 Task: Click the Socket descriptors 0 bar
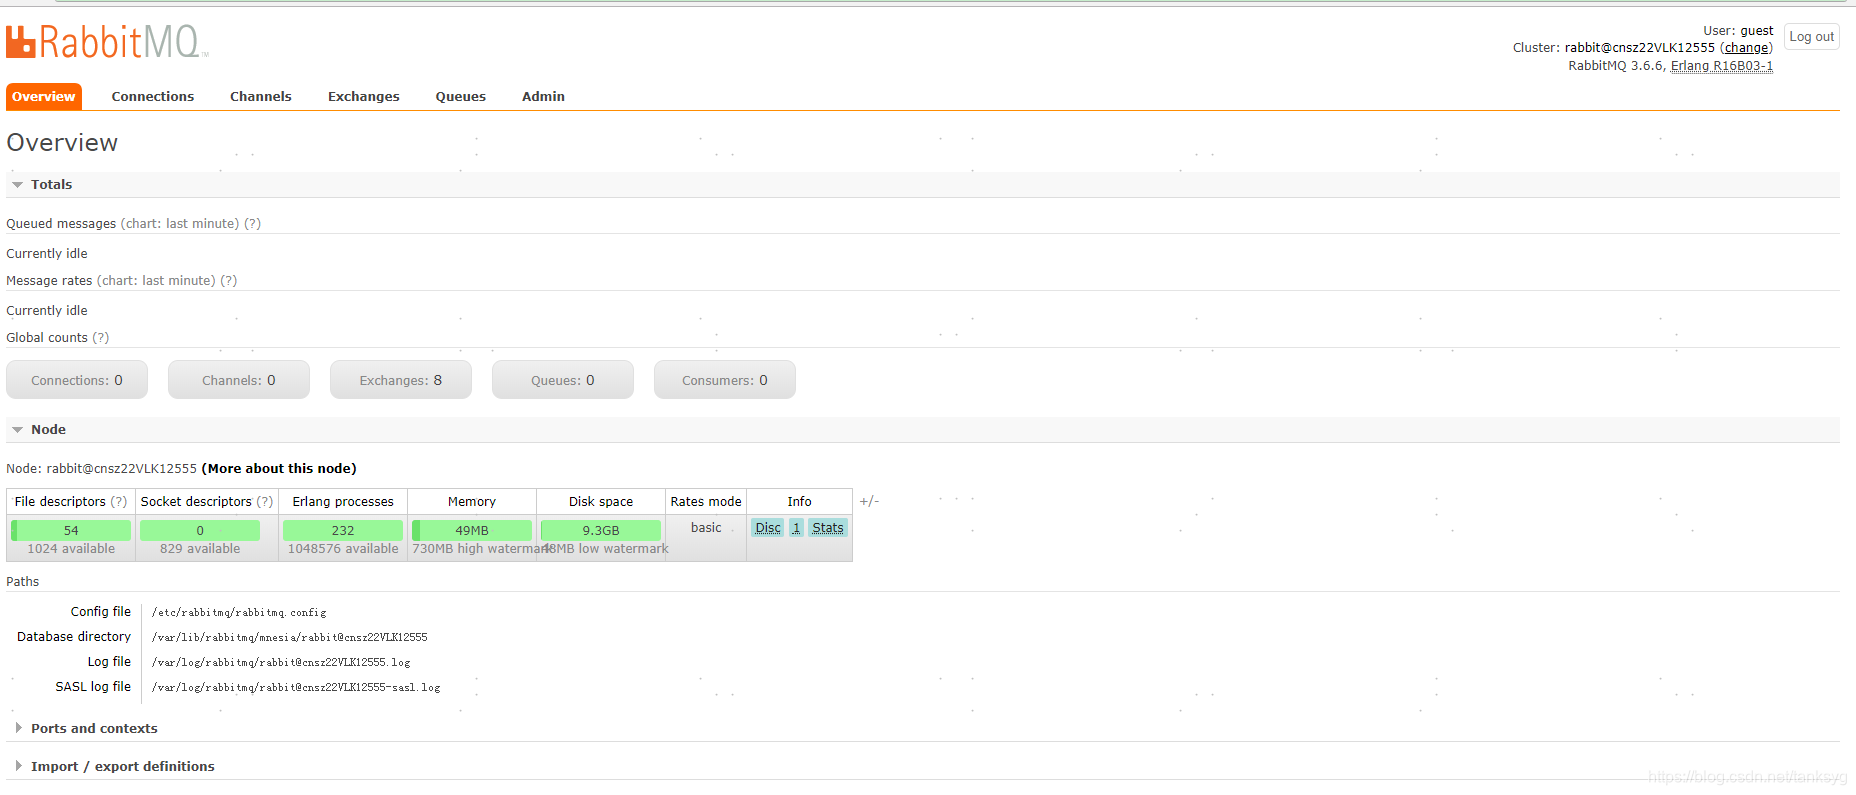click(x=200, y=530)
